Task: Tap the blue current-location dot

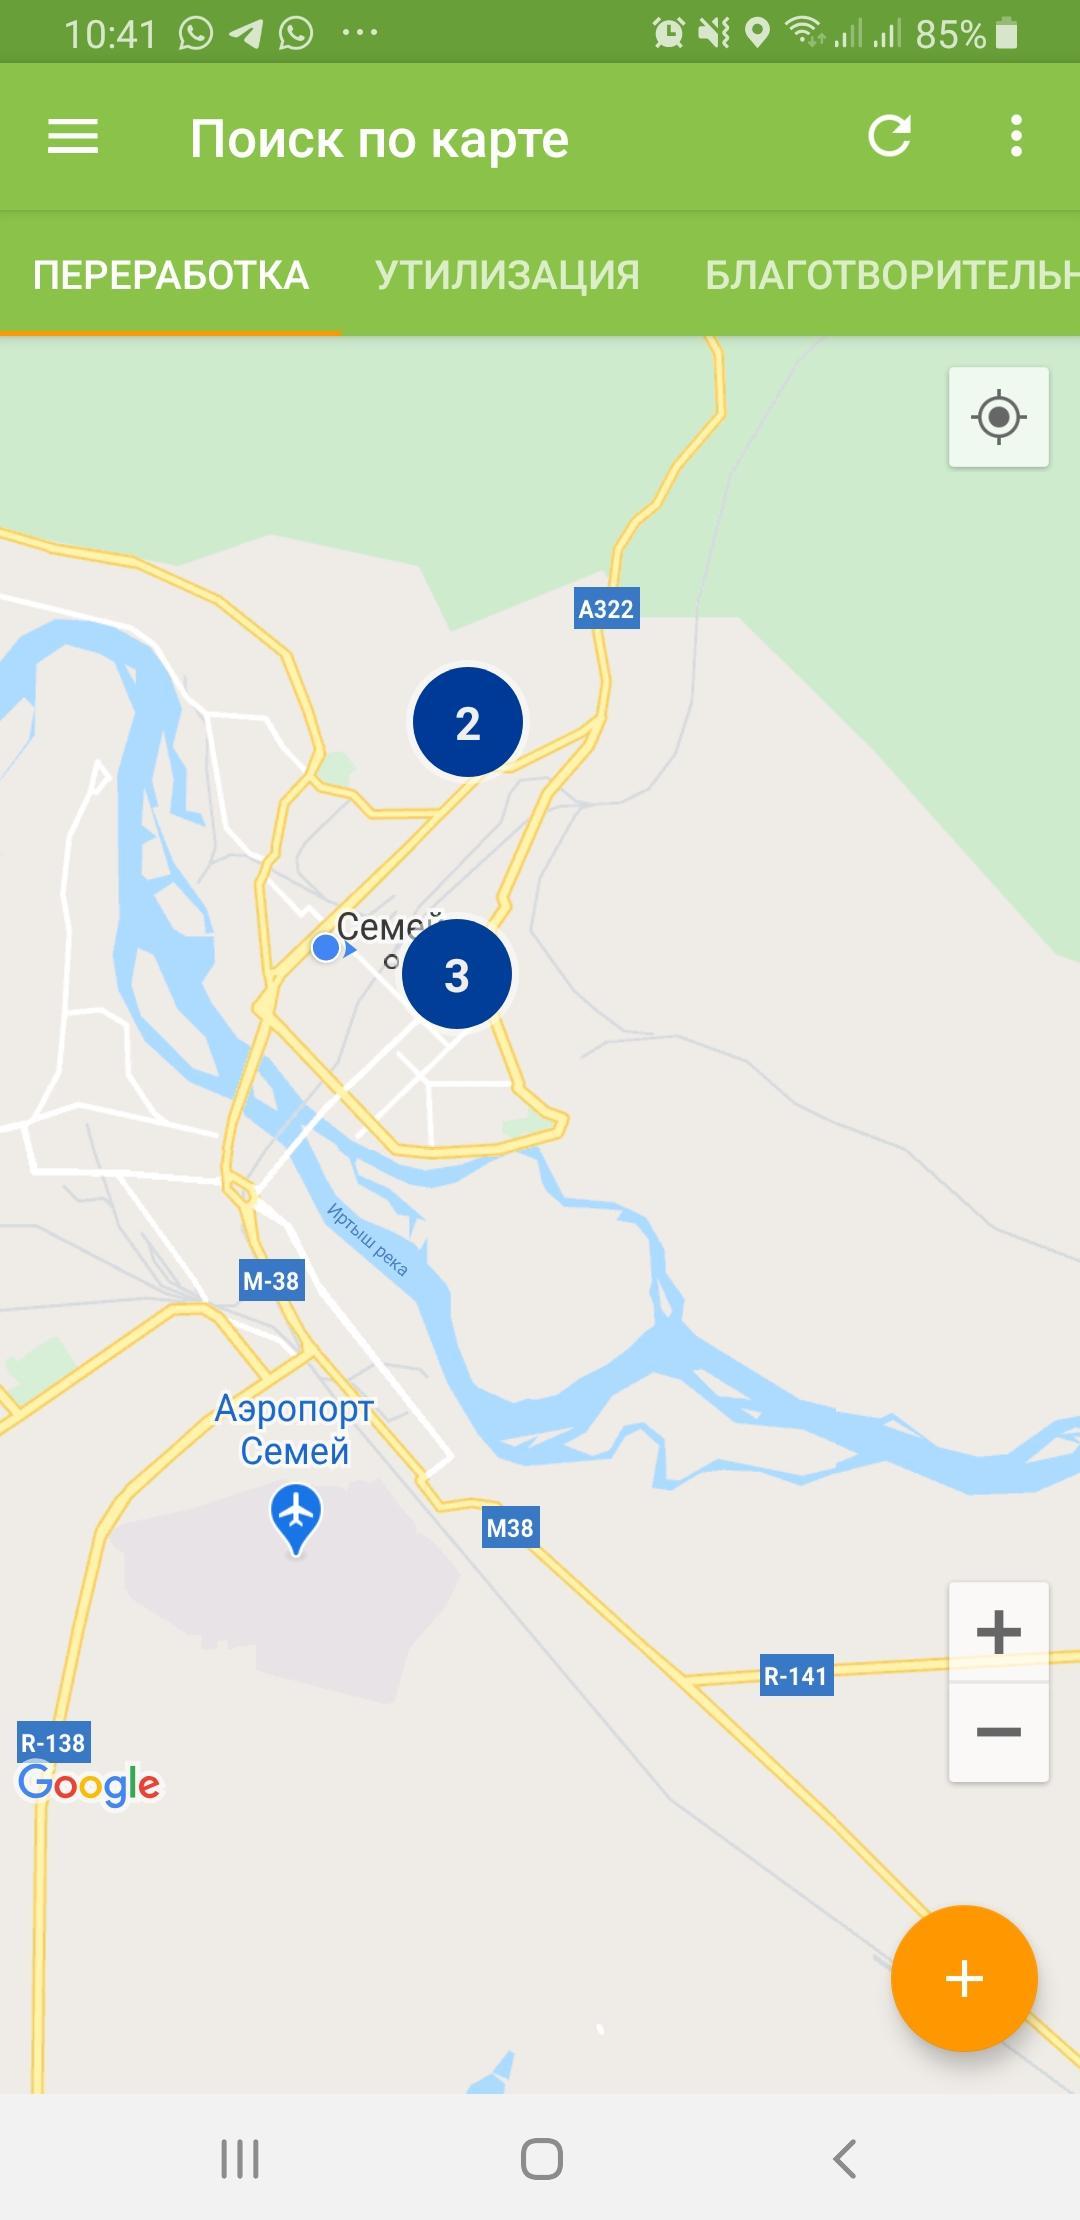Action: (x=326, y=947)
